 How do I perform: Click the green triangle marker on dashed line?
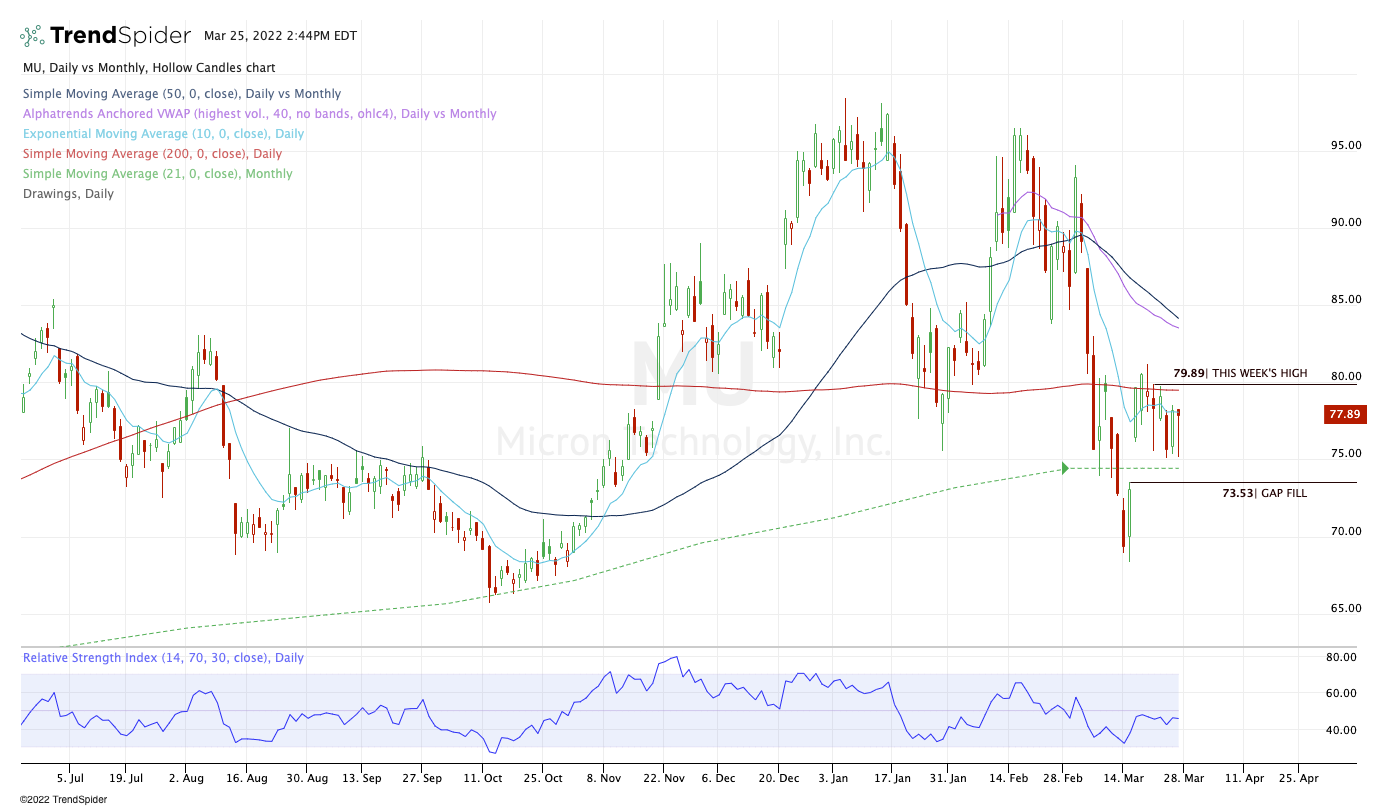coord(1066,468)
